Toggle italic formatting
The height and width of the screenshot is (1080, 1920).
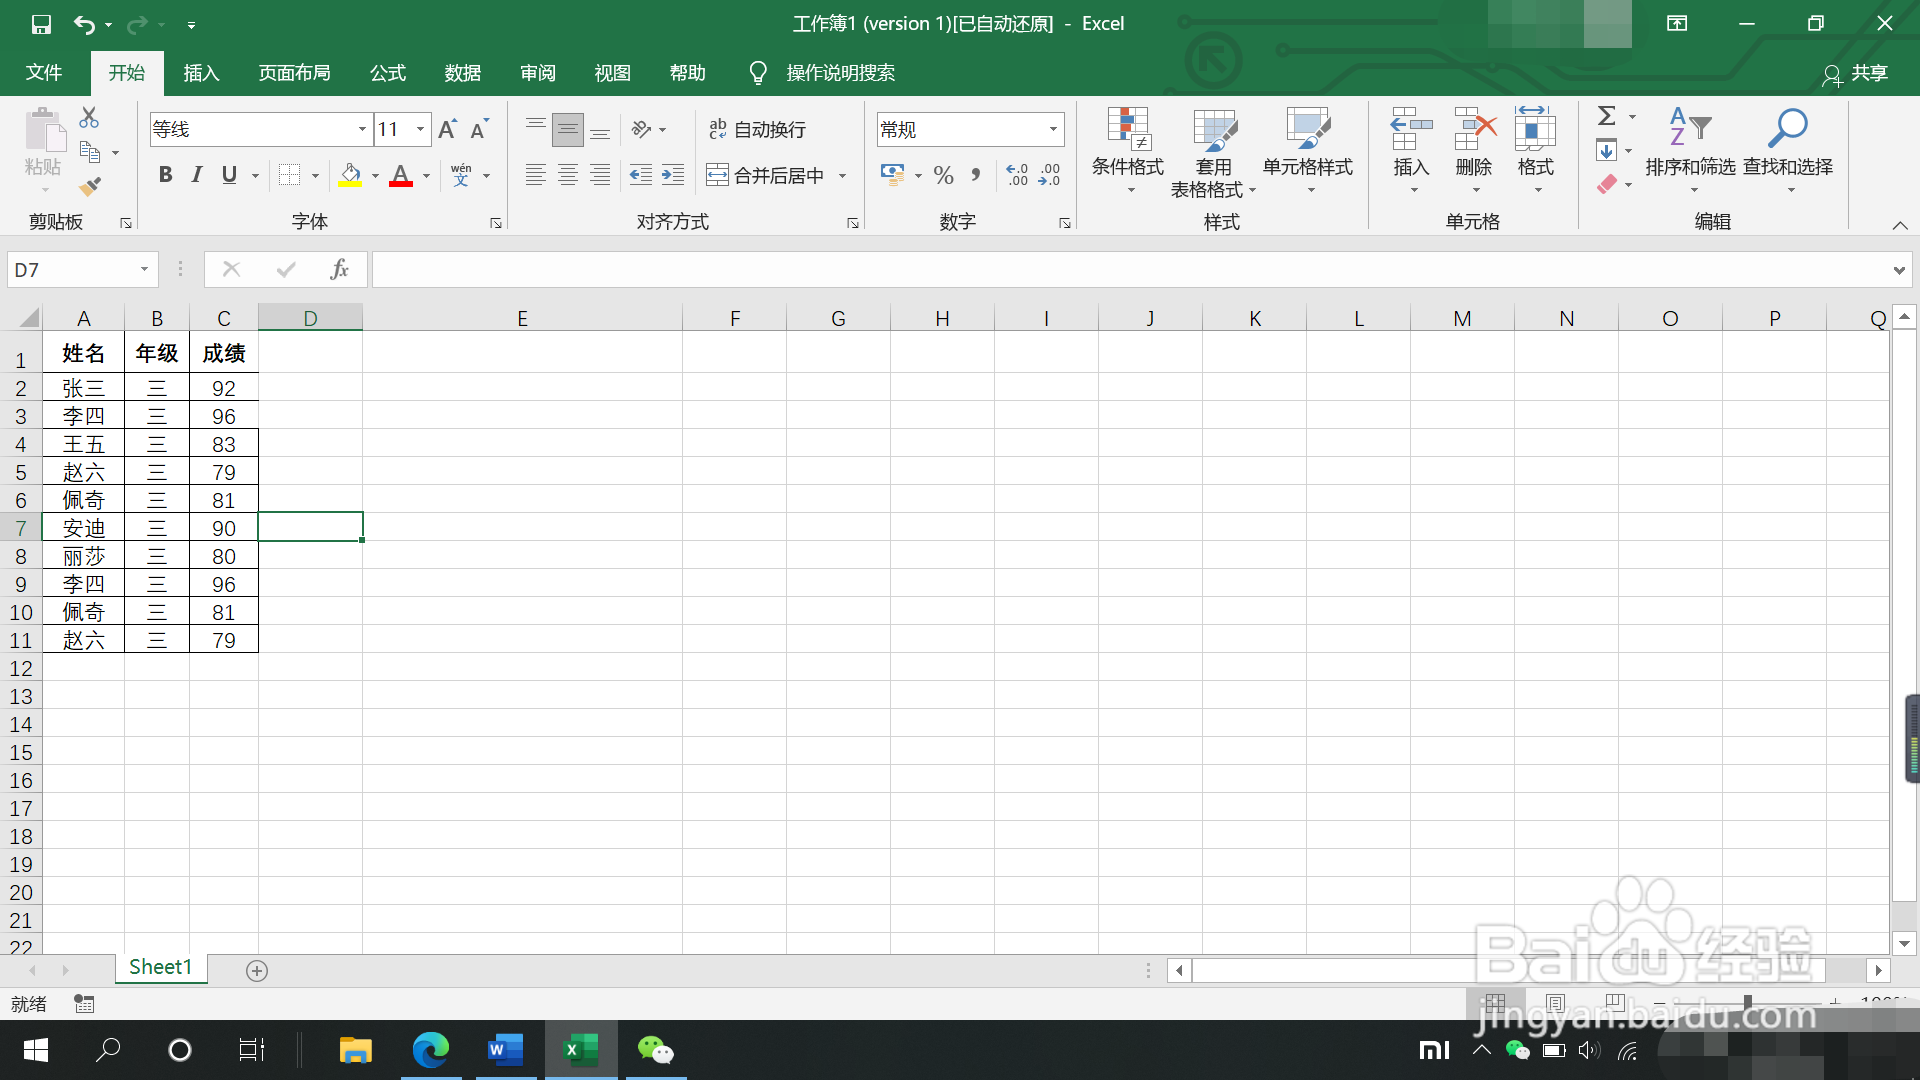coord(197,175)
